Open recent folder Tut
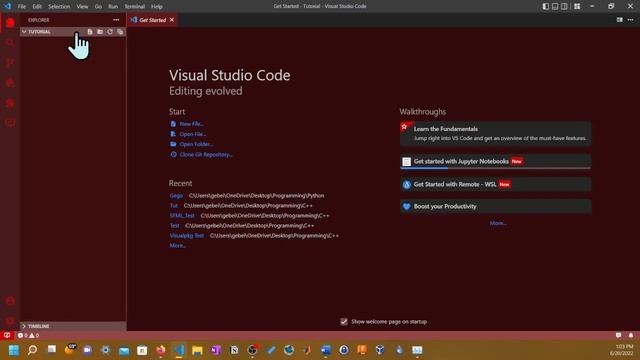640x360 pixels. (x=174, y=206)
